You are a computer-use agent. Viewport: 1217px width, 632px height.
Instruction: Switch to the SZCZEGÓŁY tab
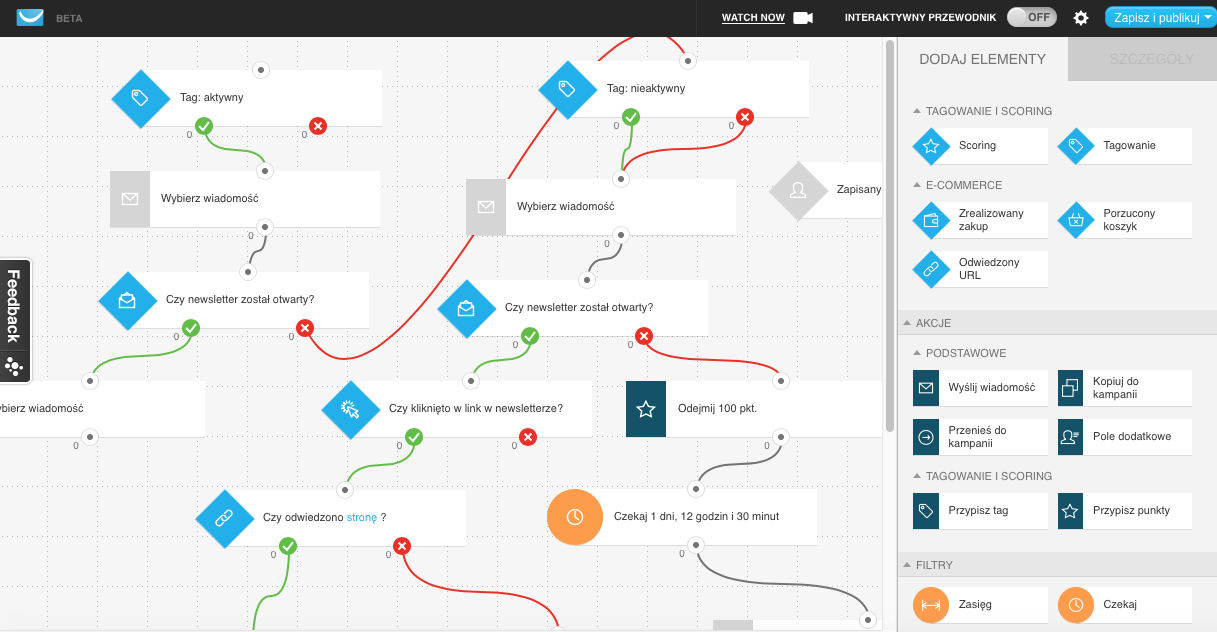[1151, 59]
